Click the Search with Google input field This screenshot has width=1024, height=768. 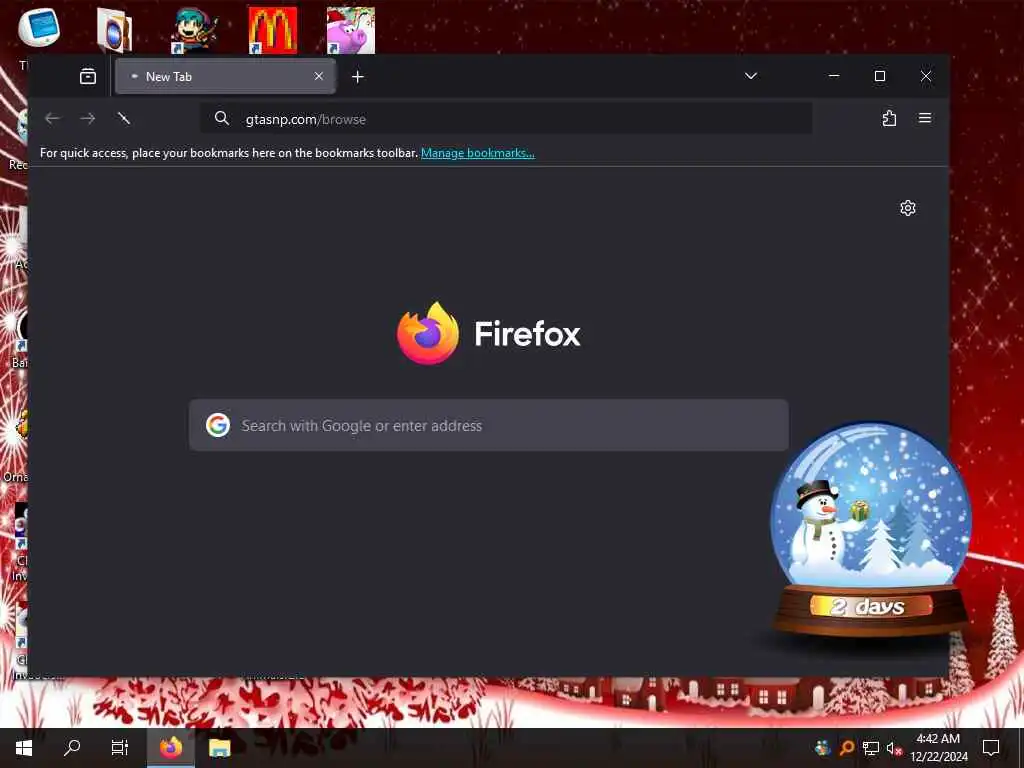click(x=488, y=425)
